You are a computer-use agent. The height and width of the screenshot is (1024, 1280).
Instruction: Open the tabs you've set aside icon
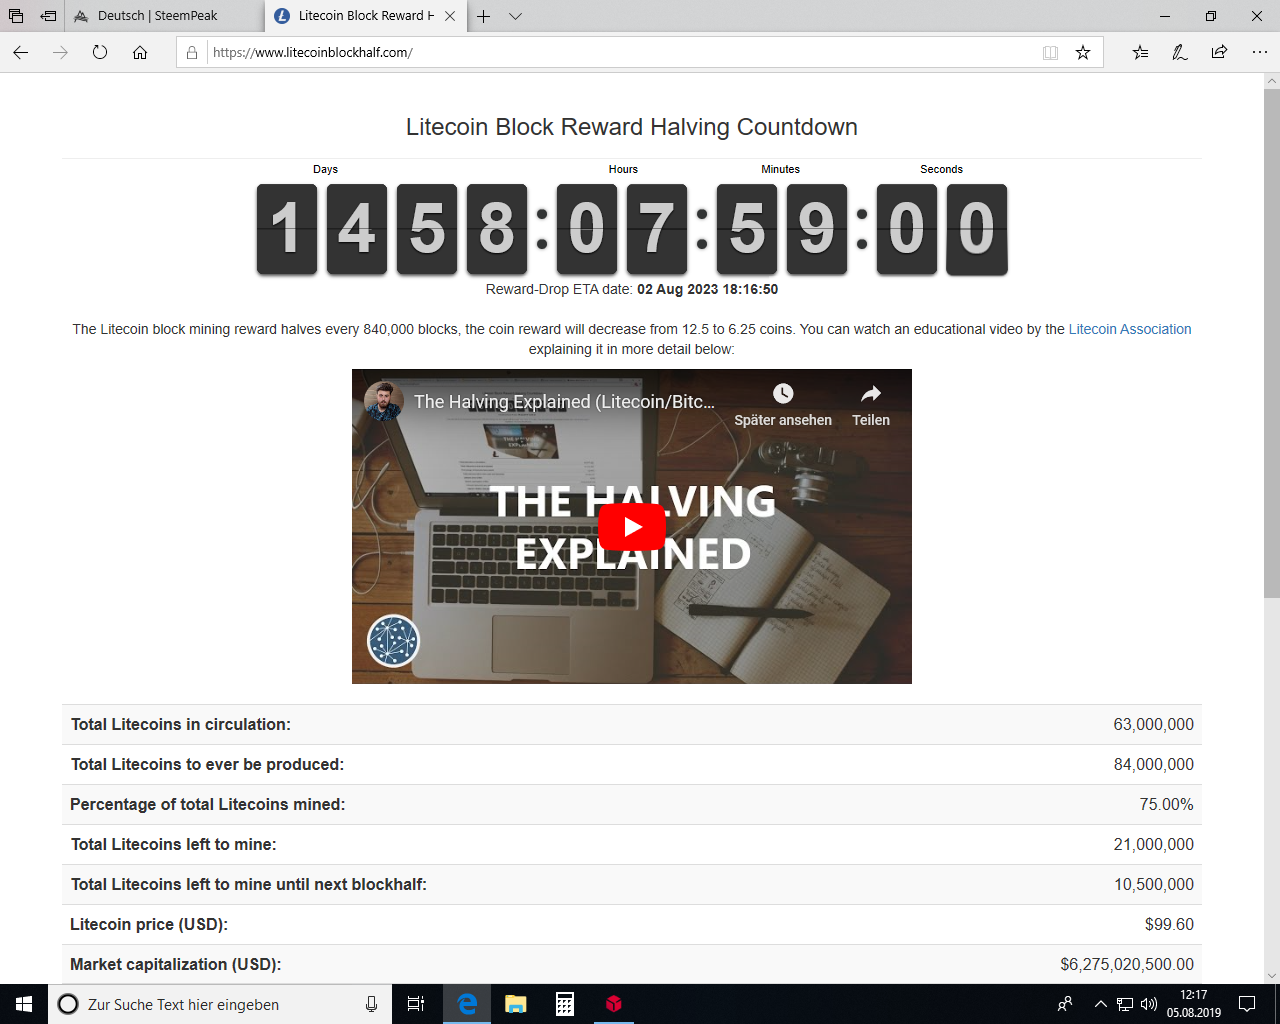click(16, 16)
